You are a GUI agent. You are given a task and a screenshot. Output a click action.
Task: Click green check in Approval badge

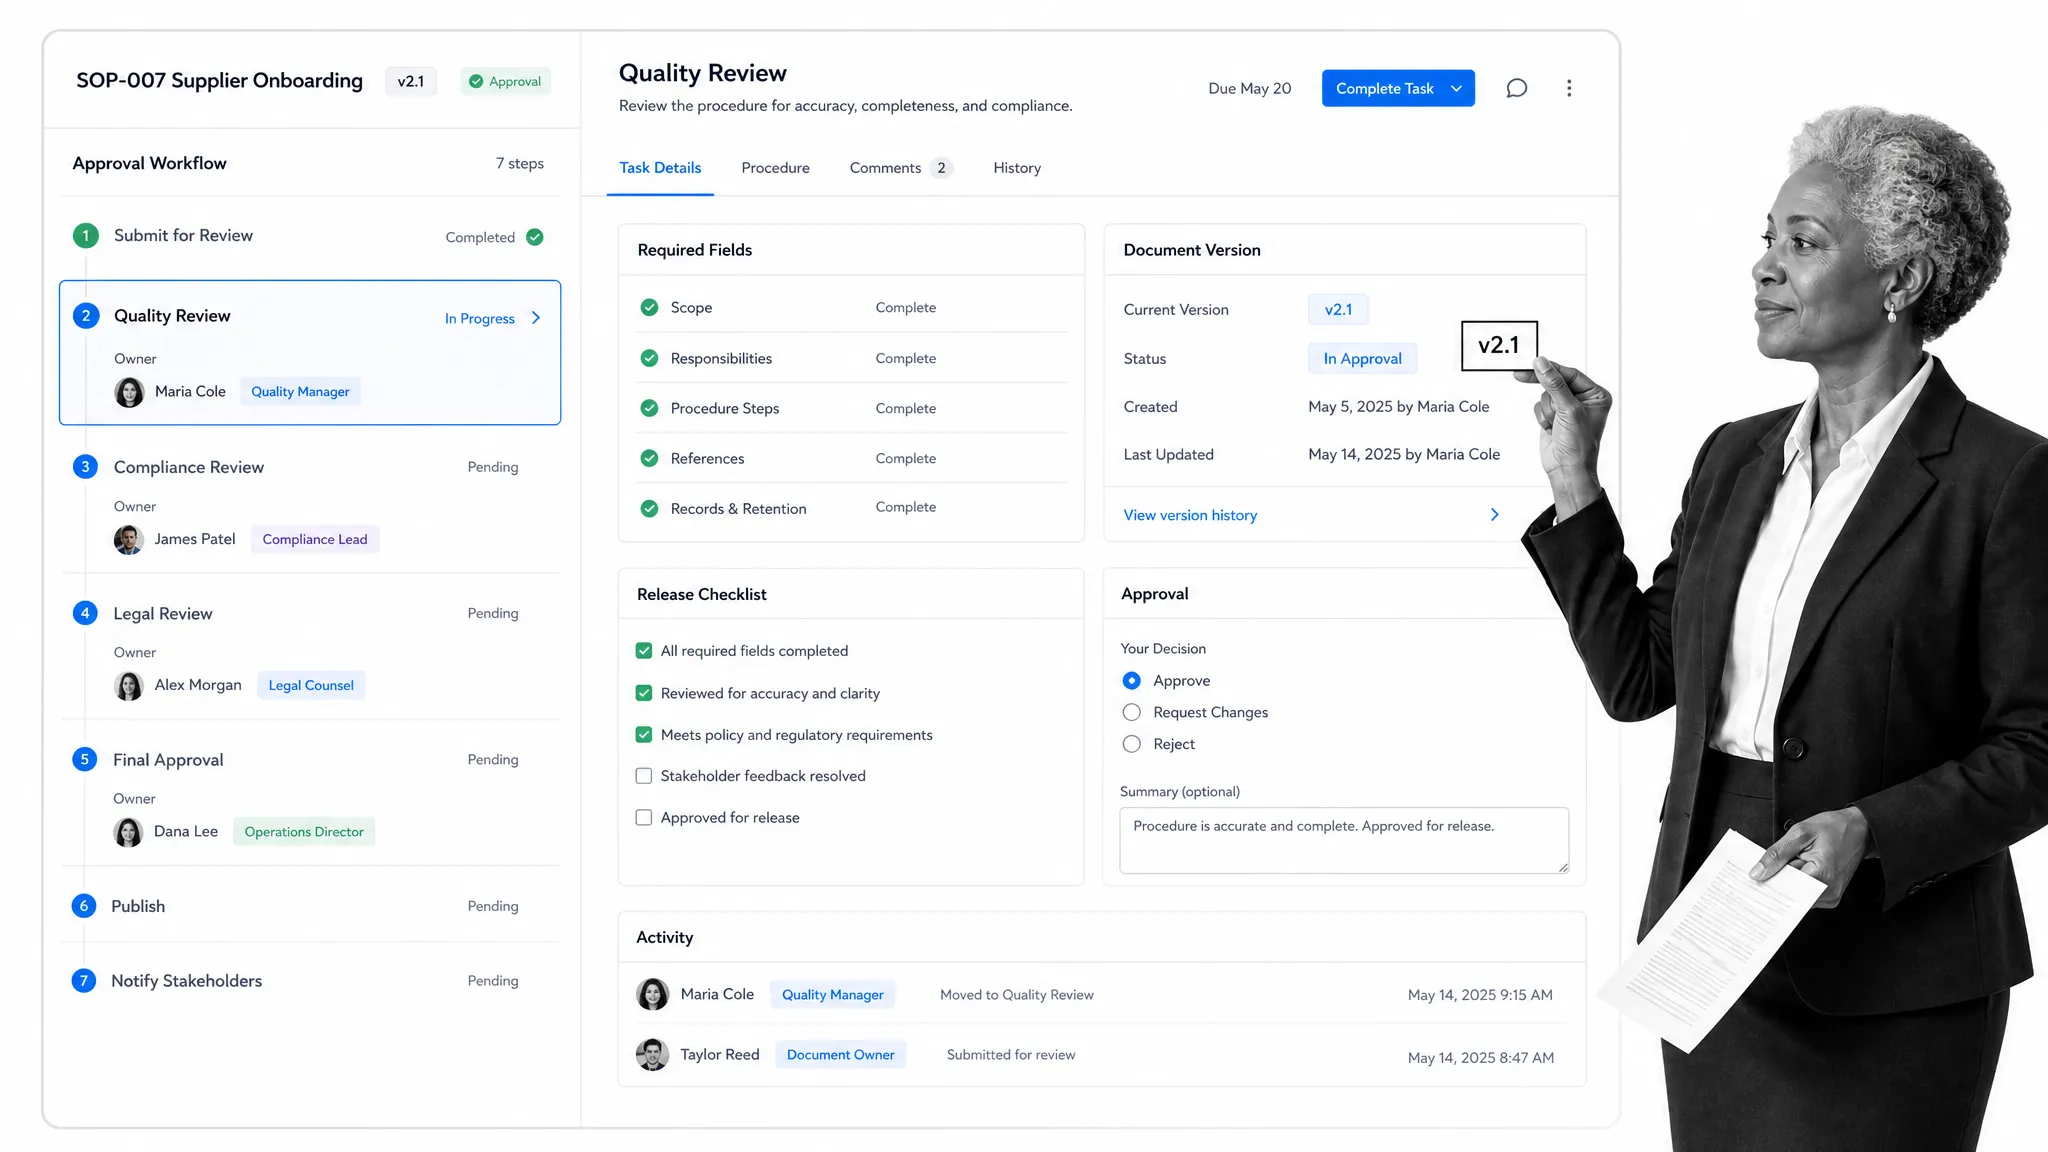(476, 81)
